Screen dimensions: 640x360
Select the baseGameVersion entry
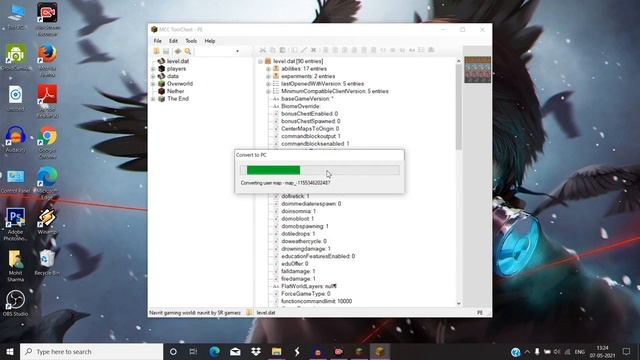(307, 99)
